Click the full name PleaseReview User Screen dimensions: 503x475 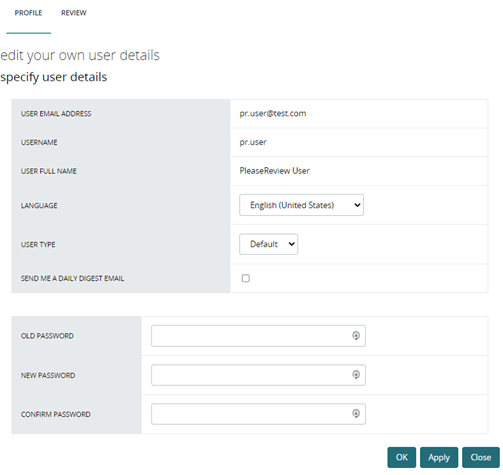click(275, 171)
